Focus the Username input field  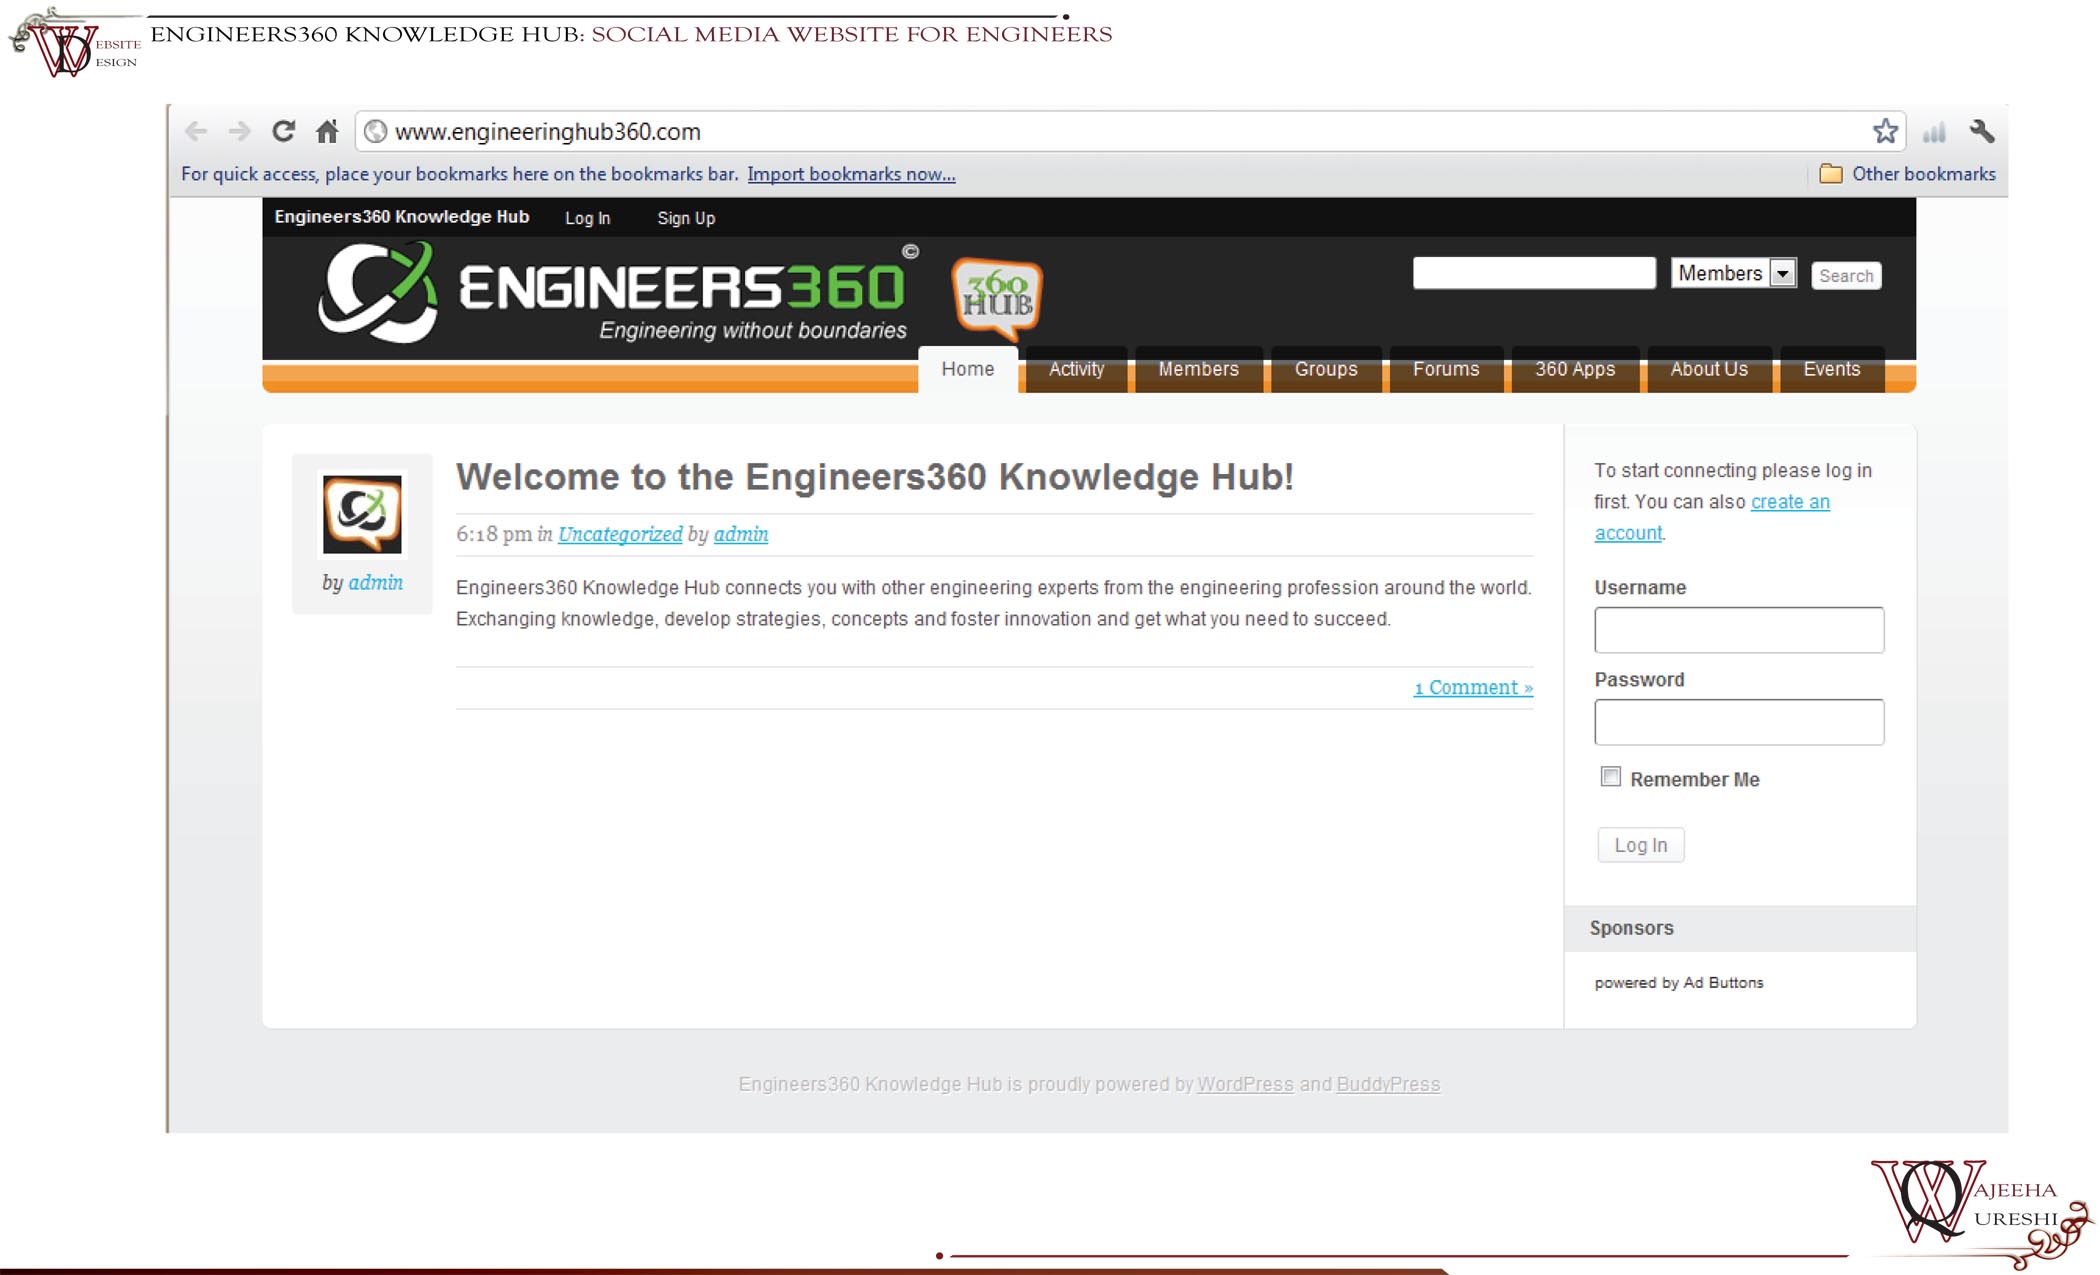pyautogui.click(x=1738, y=630)
